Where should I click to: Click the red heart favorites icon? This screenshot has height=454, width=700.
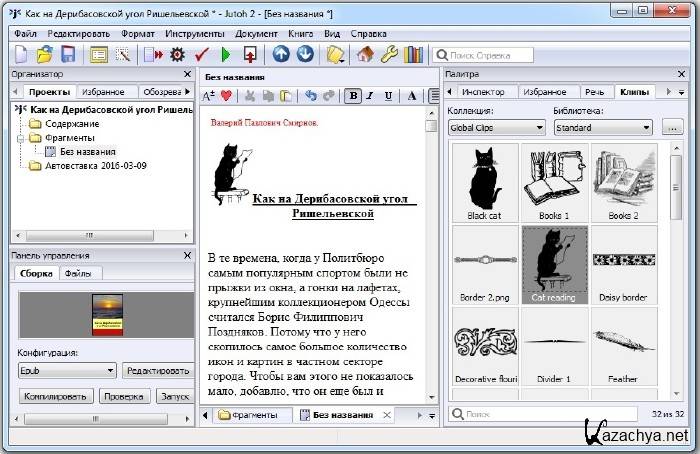(226, 96)
